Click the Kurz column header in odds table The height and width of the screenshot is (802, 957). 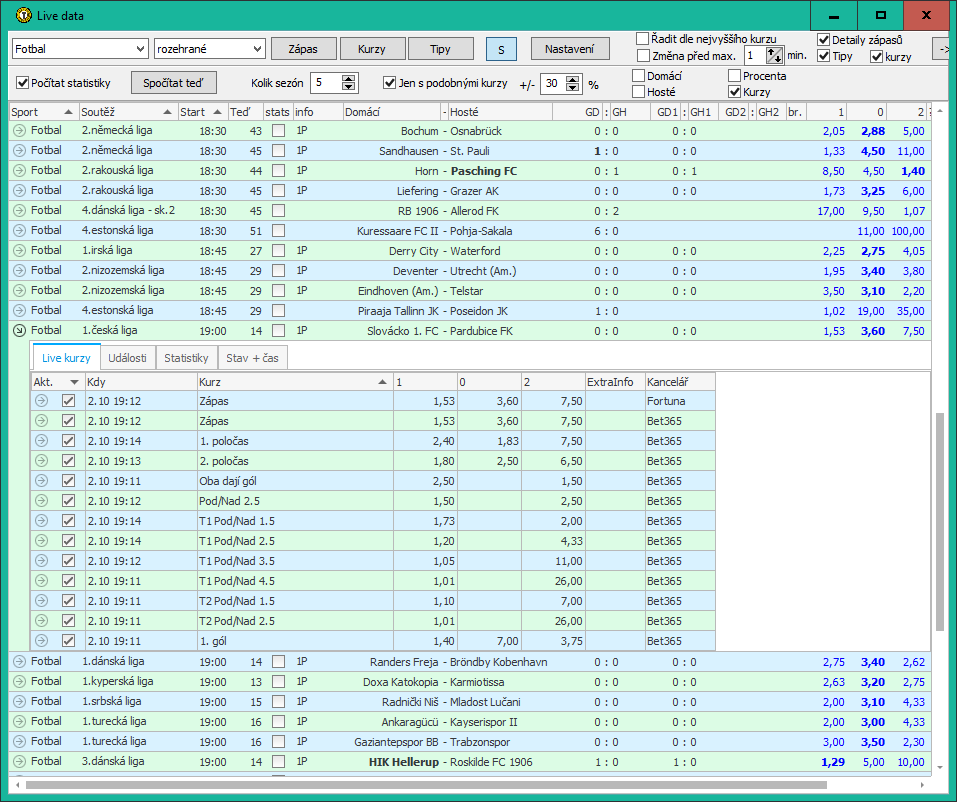pyautogui.click(x=294, y=382)
